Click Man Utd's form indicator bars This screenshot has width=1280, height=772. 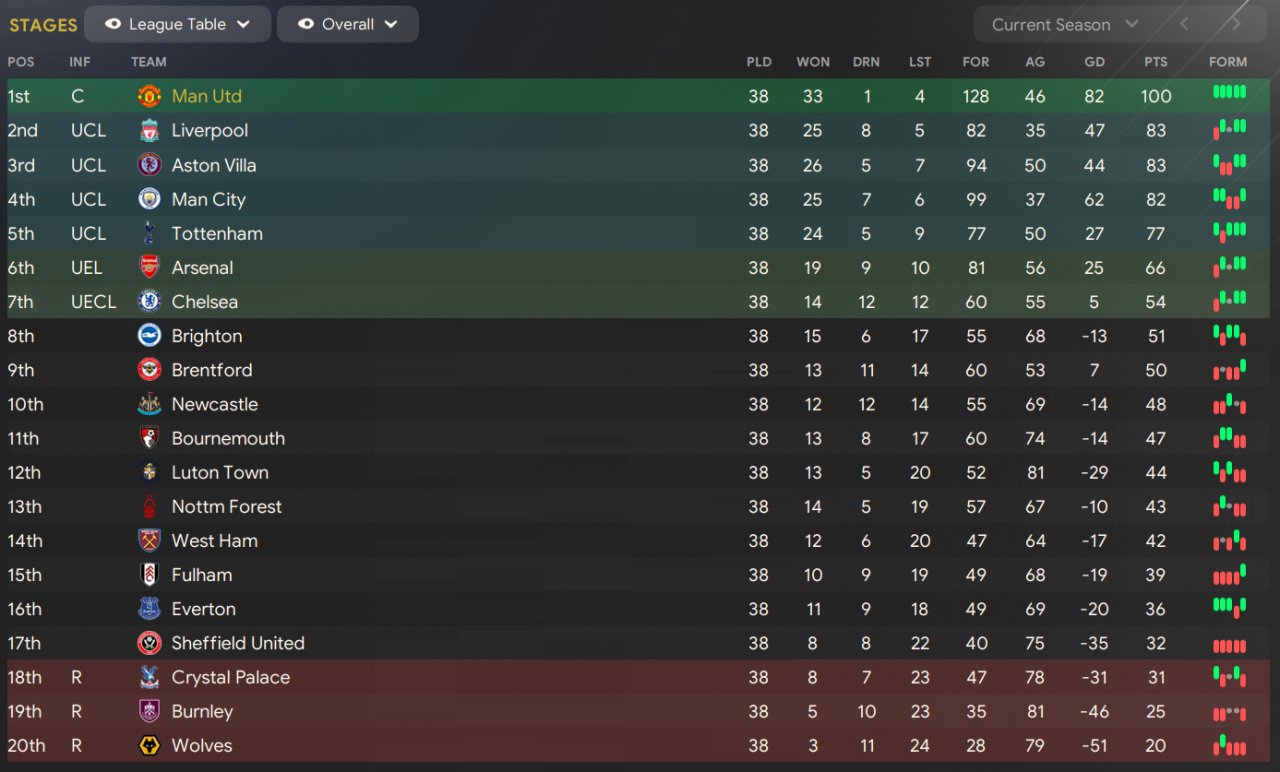[x=1229, y=93]
